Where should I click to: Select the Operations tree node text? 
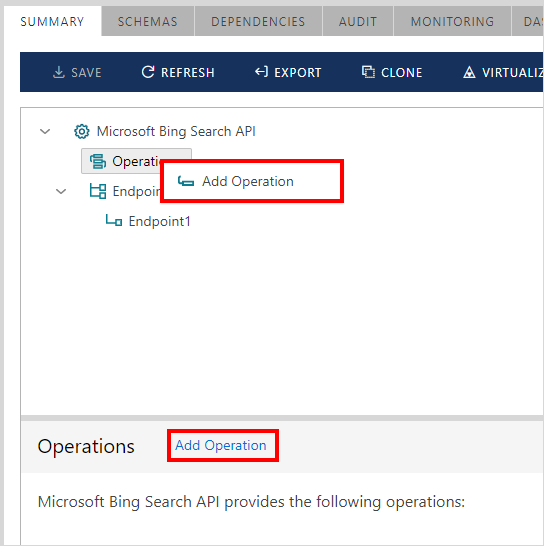[x=136, y=161]
